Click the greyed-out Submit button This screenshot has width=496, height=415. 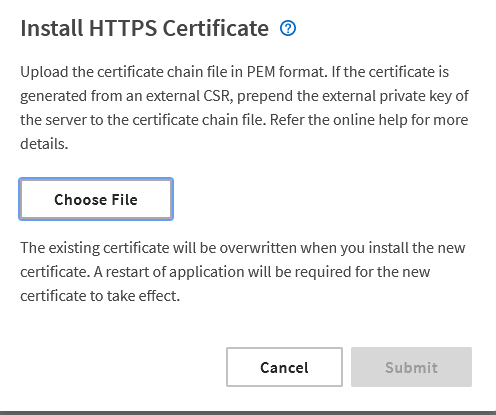[411, 367]
